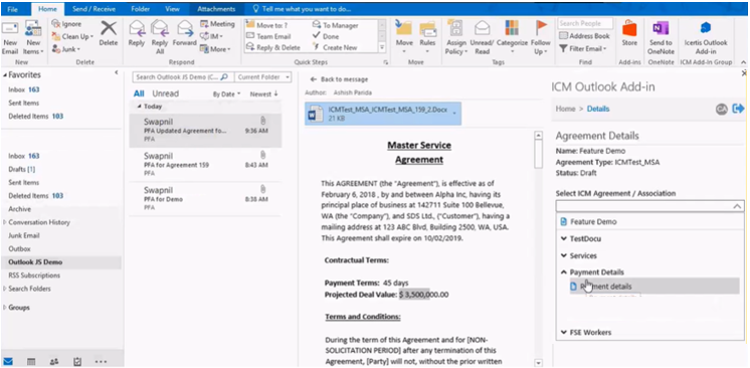Click the Forward icon
The height and width of the screenshot is (368, 750).
(184, 28)
